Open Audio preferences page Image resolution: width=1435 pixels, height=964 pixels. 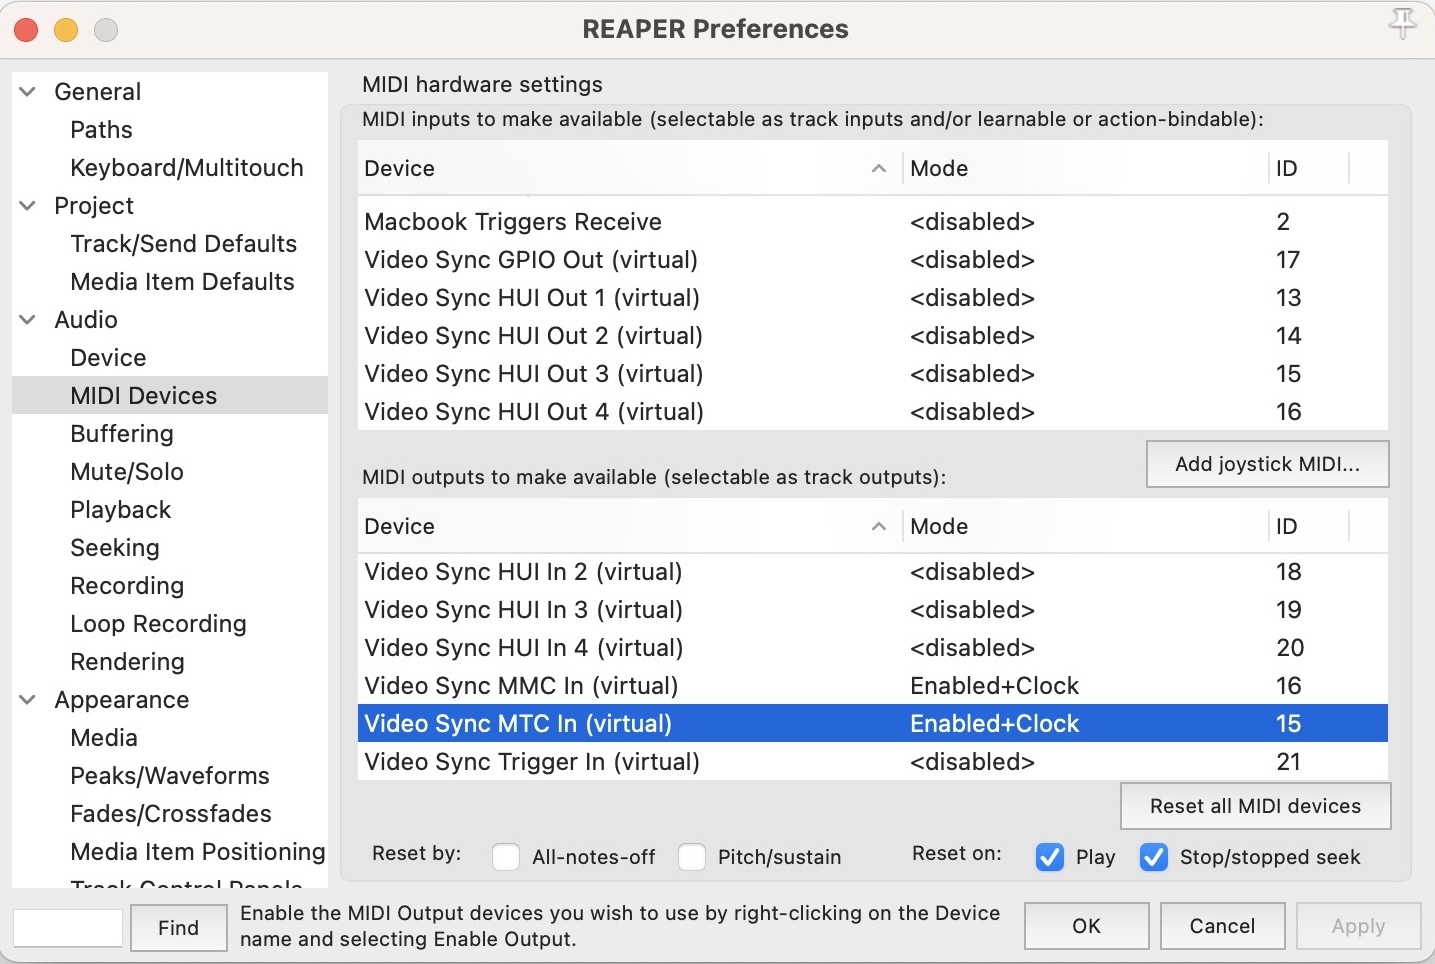(x=86, y=320)
